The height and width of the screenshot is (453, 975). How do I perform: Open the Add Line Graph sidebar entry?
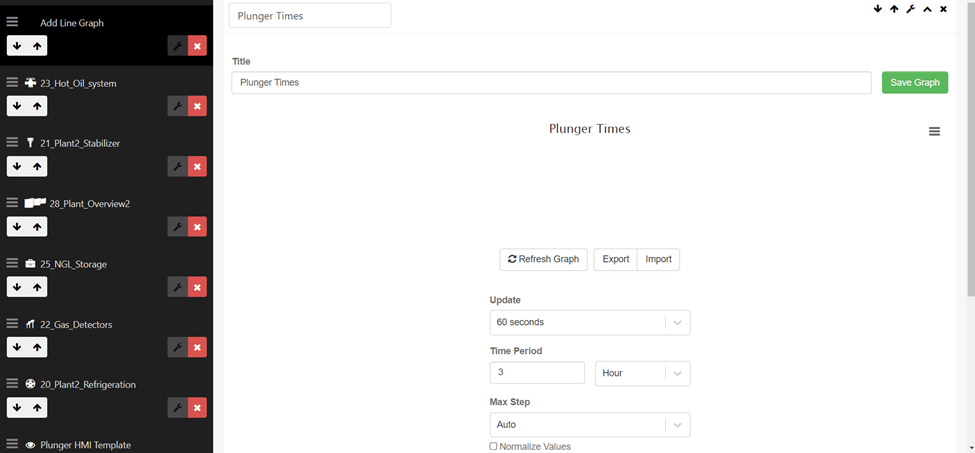pyautogui.click(x=72, y=23)
